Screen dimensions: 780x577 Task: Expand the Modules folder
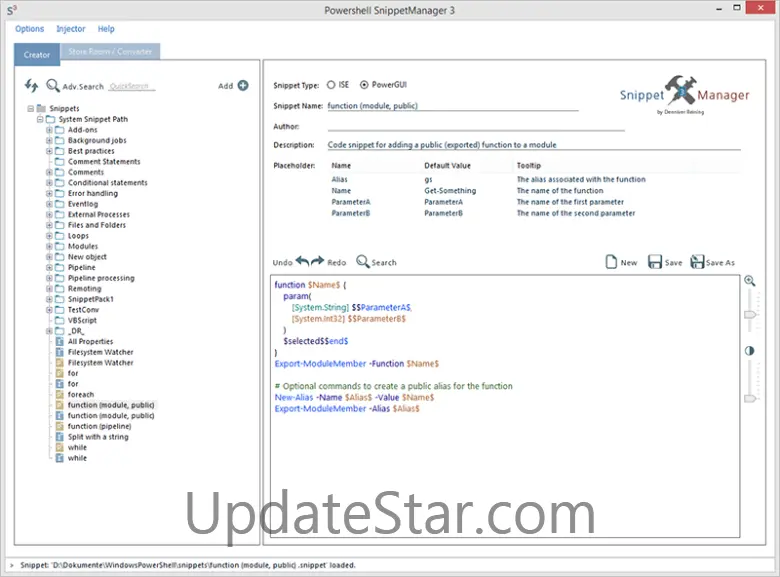coord(49,246)
